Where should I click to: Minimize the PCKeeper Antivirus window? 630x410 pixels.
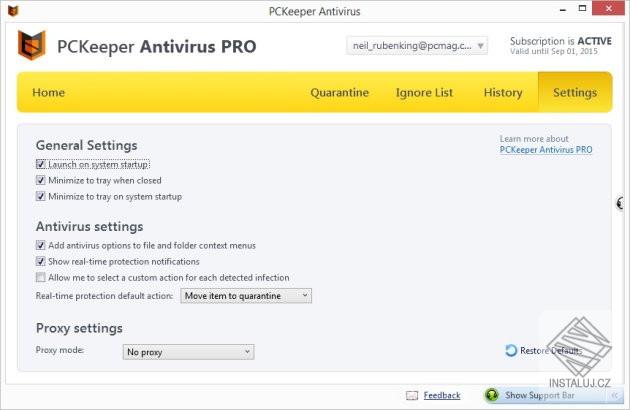(563, 9)
